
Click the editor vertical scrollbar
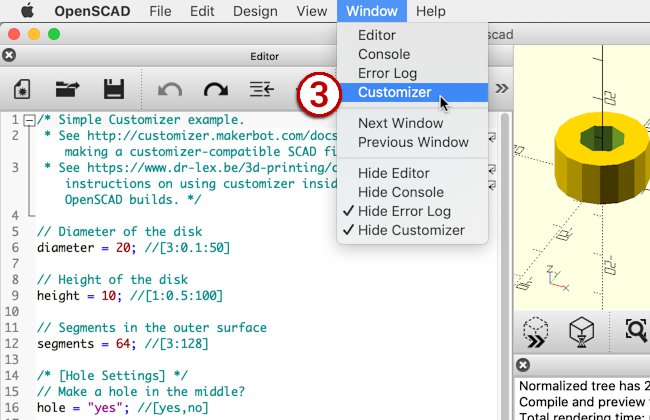504,265
